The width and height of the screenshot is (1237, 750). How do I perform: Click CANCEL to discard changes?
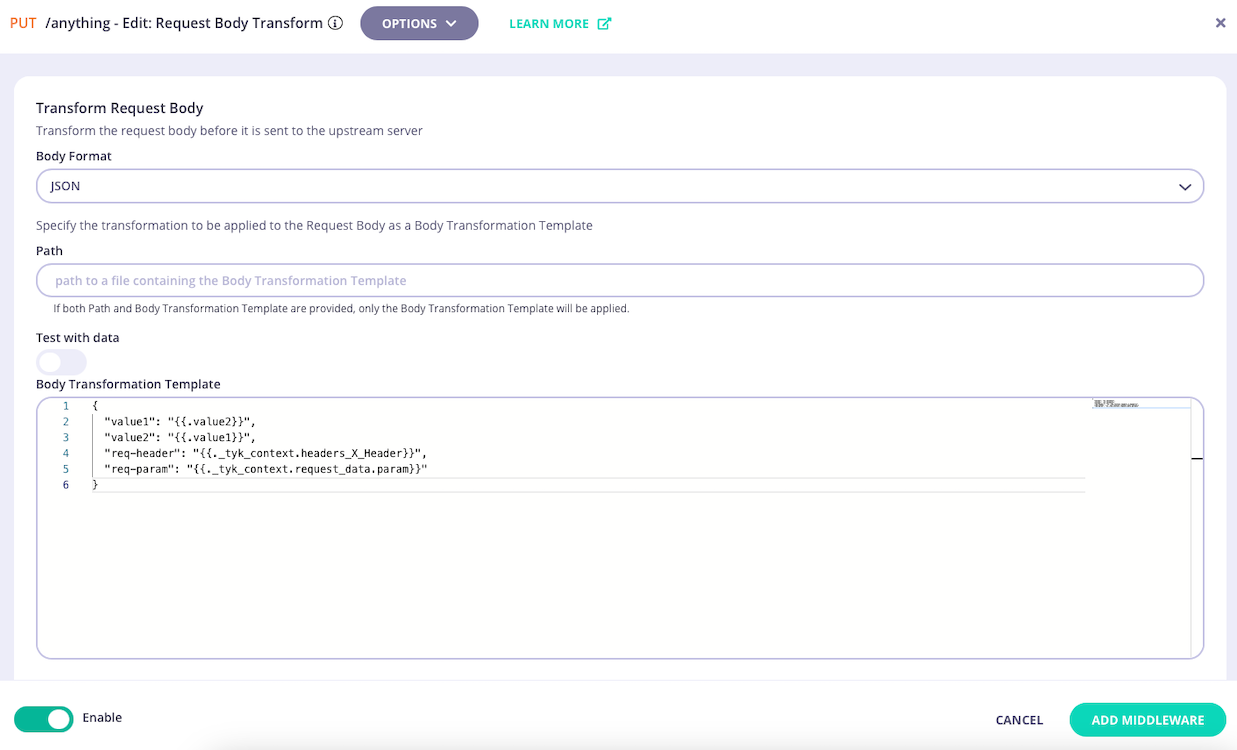(1018, 719)
